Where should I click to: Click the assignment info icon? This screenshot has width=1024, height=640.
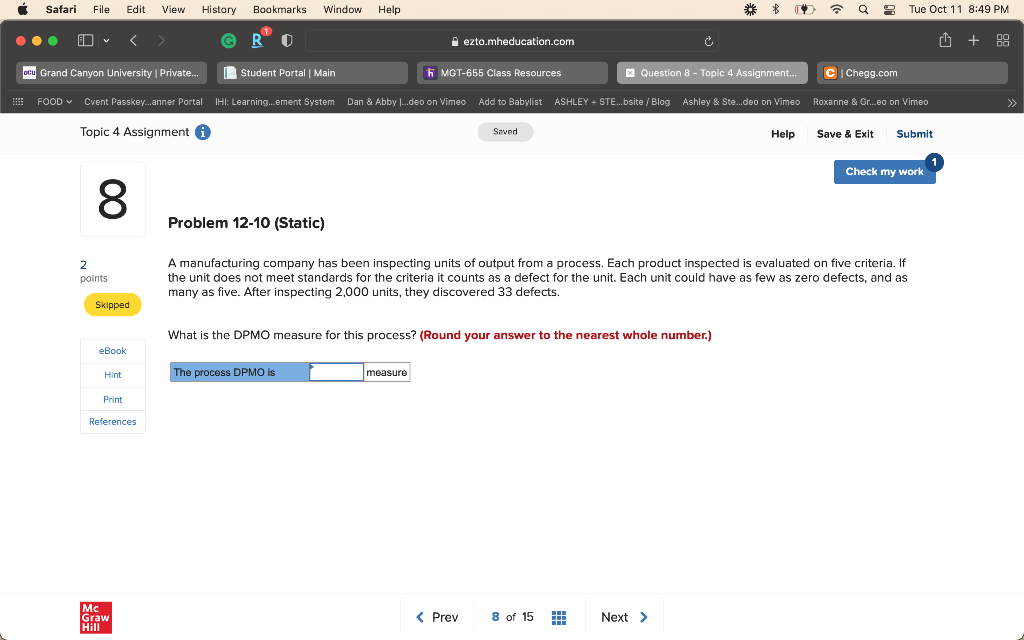click(x=203, y=133)
